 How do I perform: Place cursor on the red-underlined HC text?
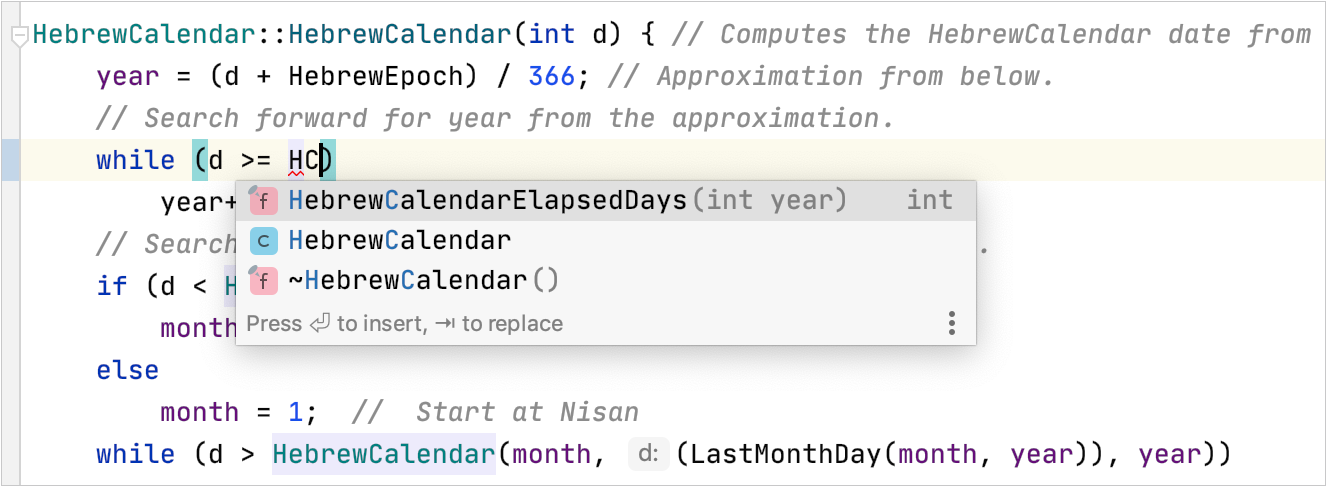303,160
